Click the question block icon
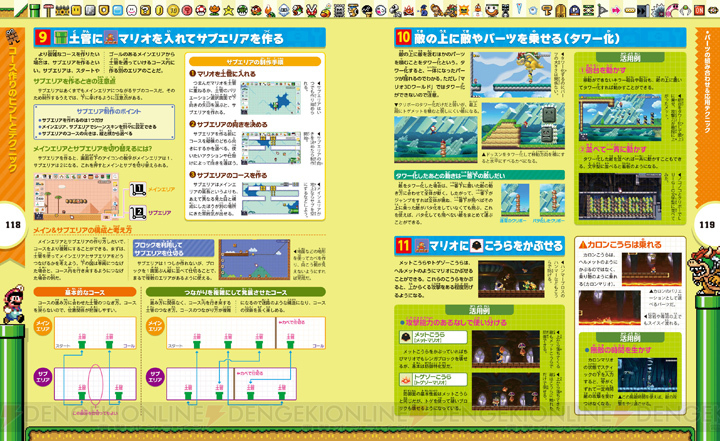720x441 pixels. (145, 10)
